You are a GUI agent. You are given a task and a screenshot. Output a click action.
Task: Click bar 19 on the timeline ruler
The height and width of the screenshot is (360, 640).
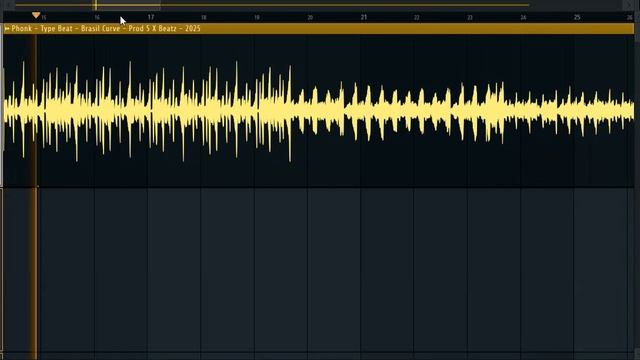tap(257, 17)
